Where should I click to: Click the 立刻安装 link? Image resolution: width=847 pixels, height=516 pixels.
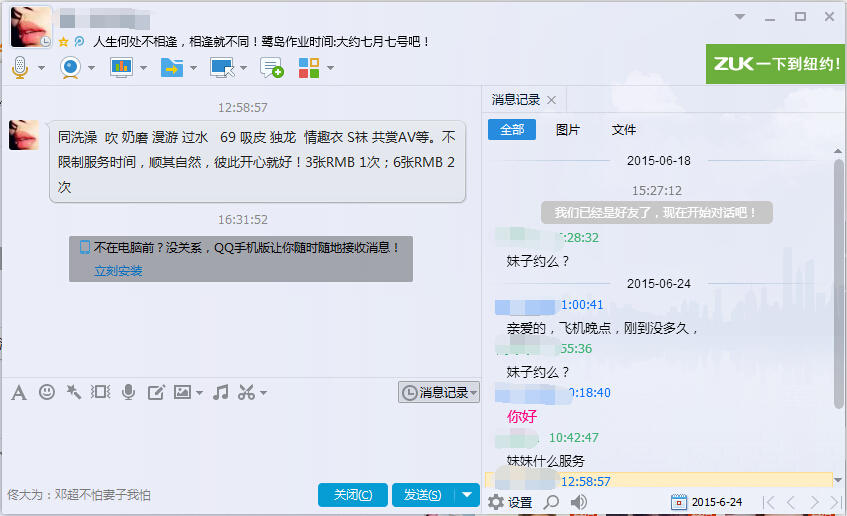(118, 271)
